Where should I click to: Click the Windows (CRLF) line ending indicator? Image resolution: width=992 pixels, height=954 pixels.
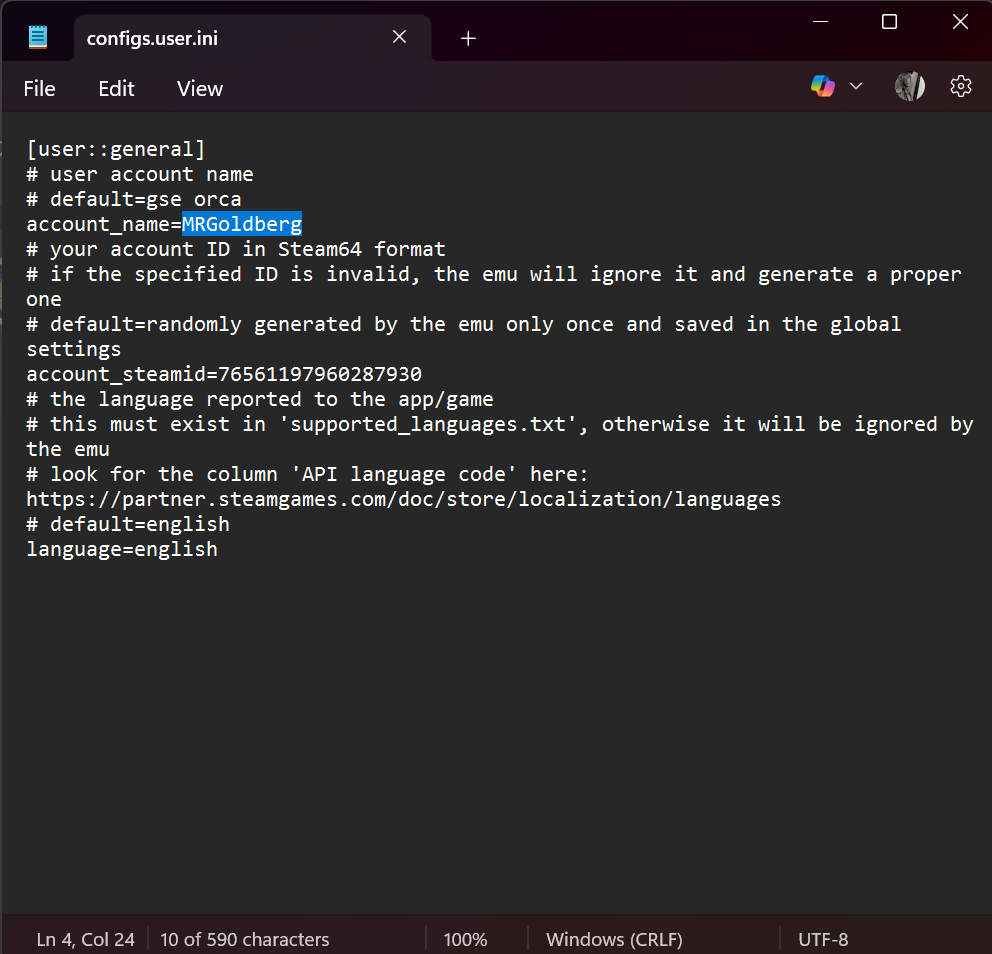click(x=614, y=939)
